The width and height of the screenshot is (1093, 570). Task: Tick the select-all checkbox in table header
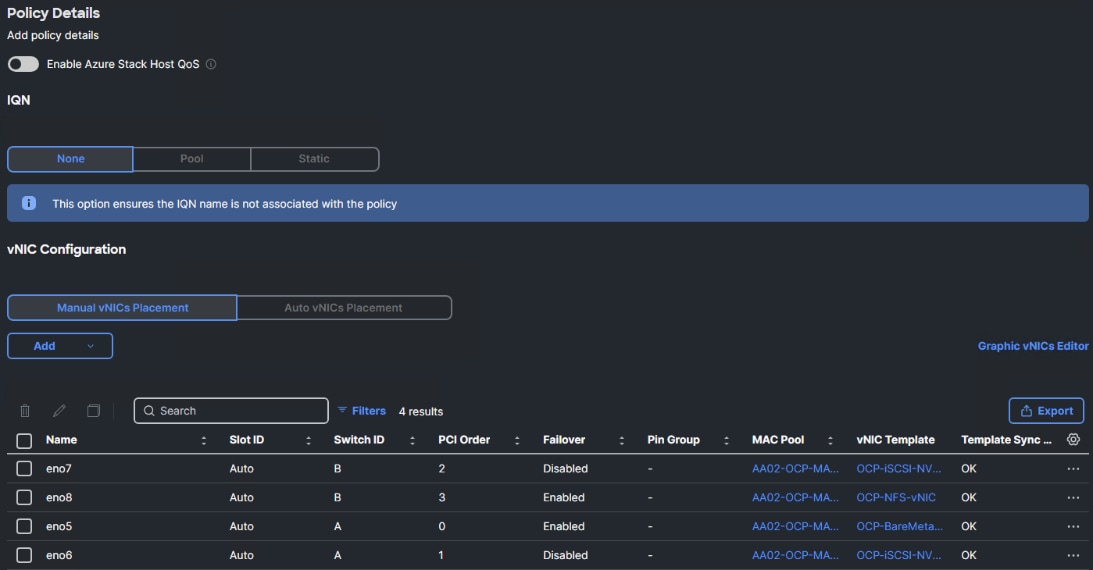click(25, 440)
